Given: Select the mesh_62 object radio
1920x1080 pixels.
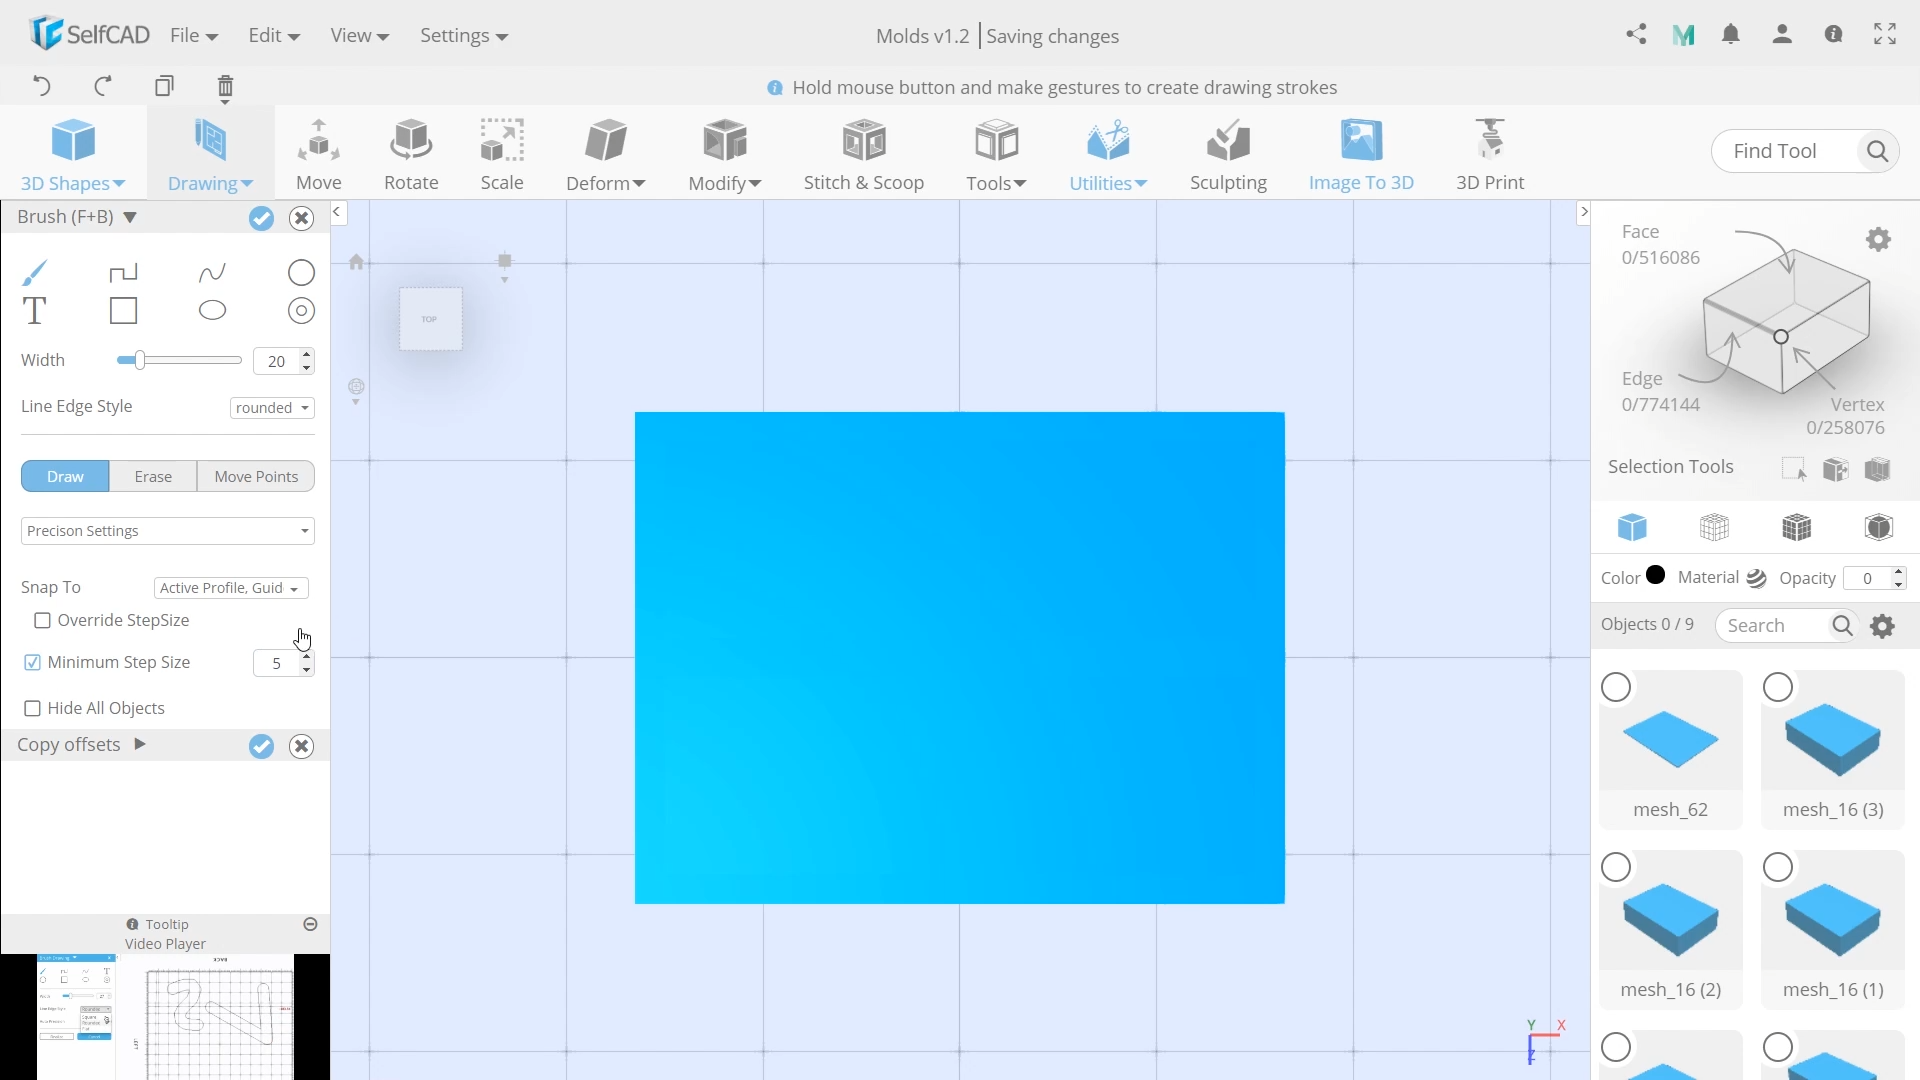Looking at the screenshot, I should (x=1616, y=688).
